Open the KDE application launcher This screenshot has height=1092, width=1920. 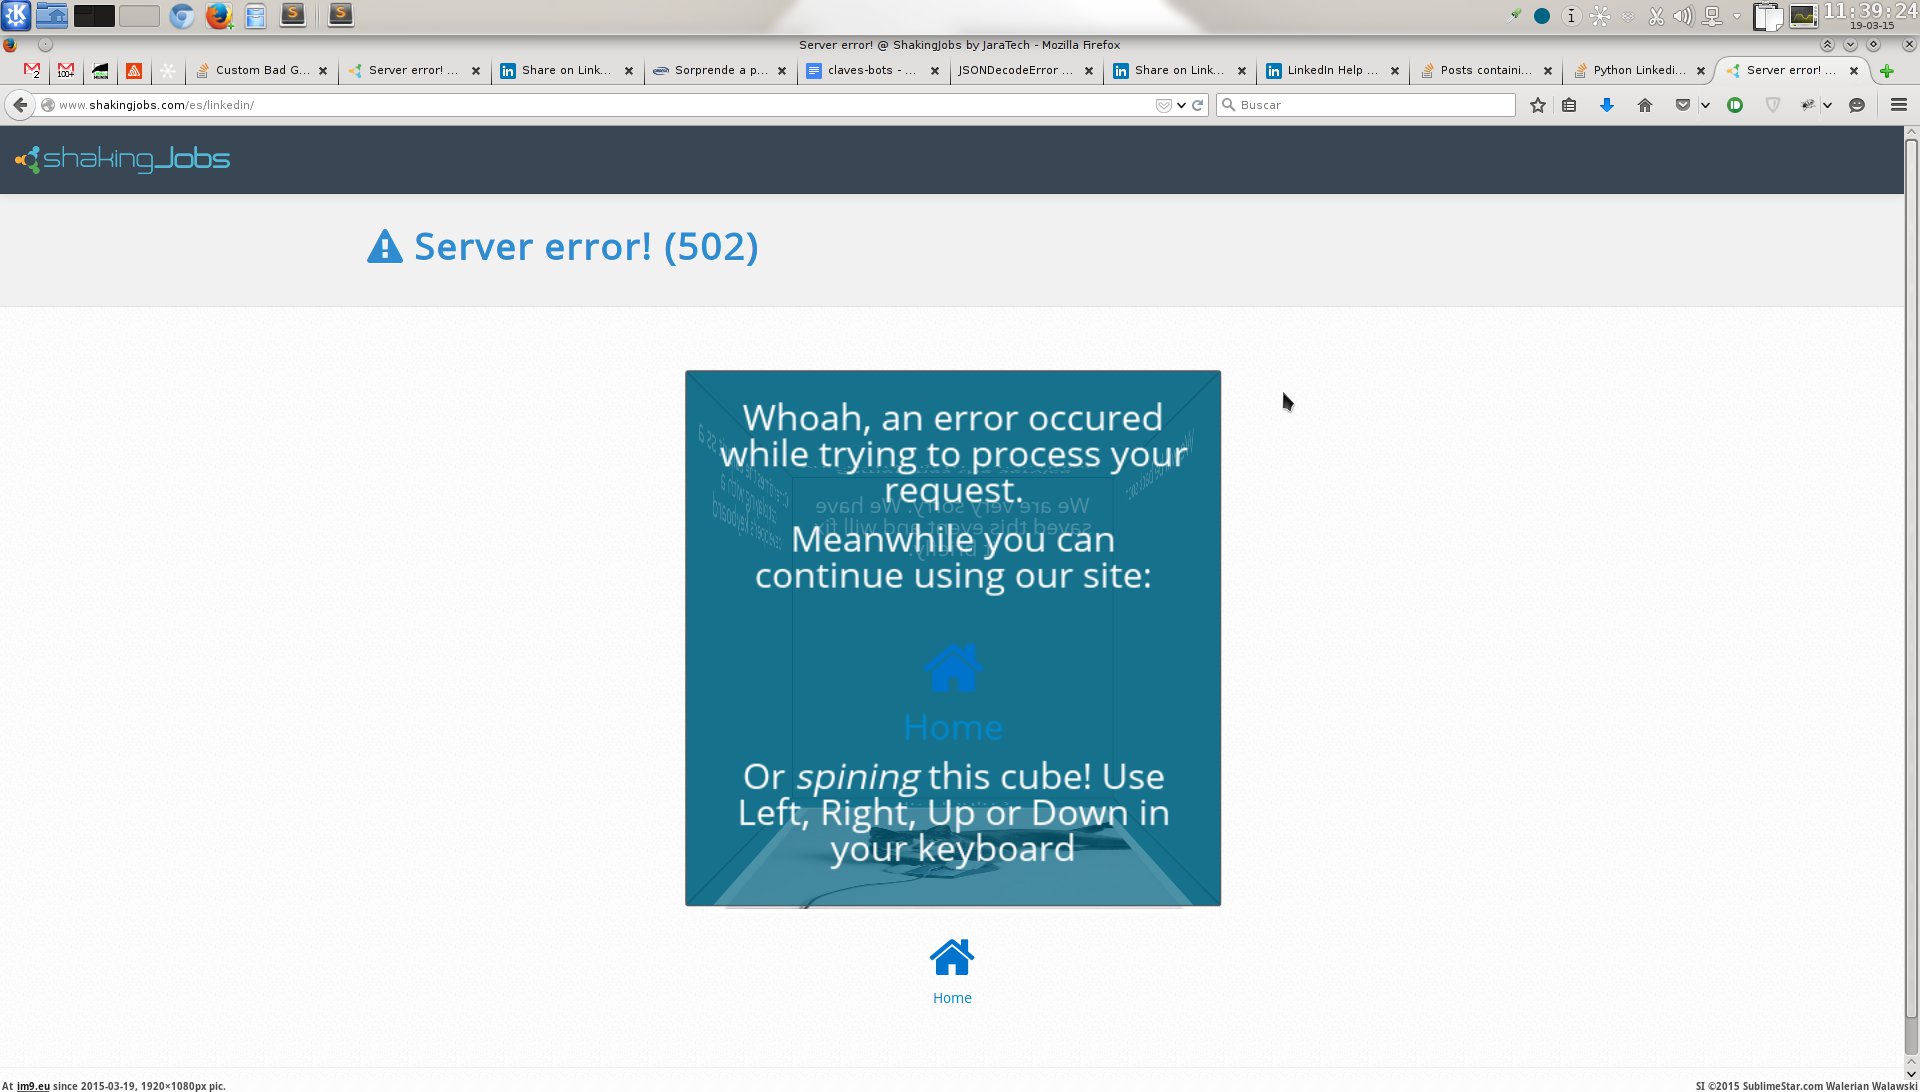[16, 15]
